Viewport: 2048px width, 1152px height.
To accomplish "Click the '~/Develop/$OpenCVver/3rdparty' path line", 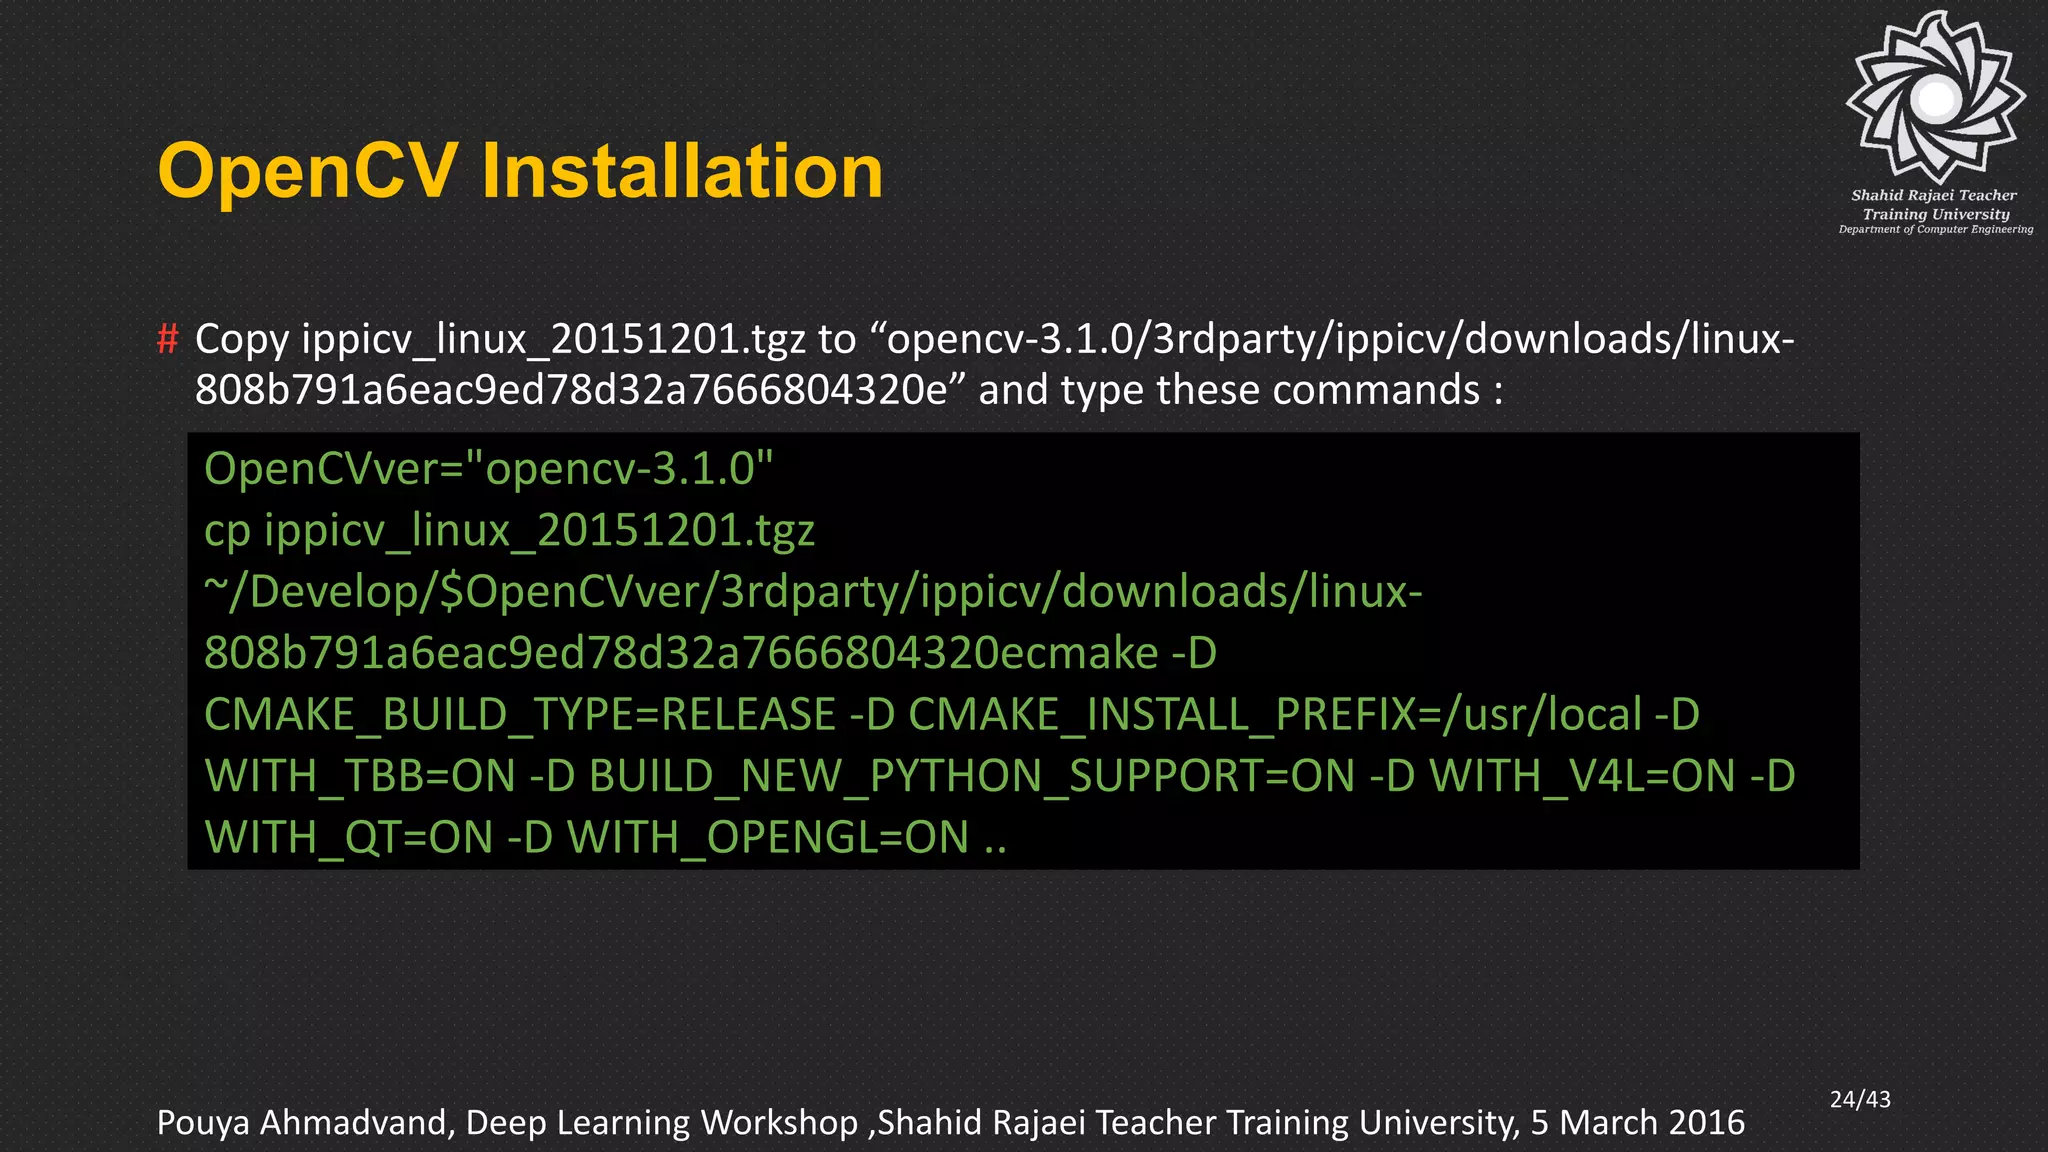I will (813, 592).
